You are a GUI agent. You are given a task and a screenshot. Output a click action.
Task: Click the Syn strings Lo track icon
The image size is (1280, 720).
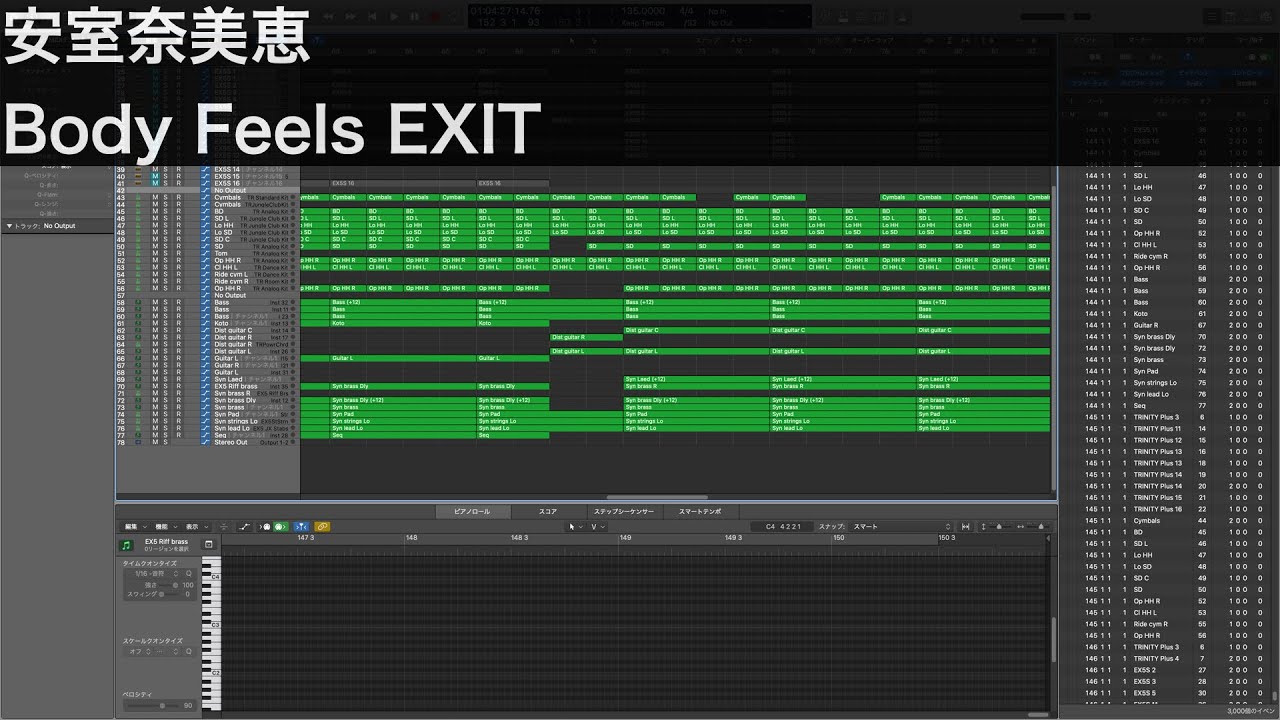click(x=138, y=421)
